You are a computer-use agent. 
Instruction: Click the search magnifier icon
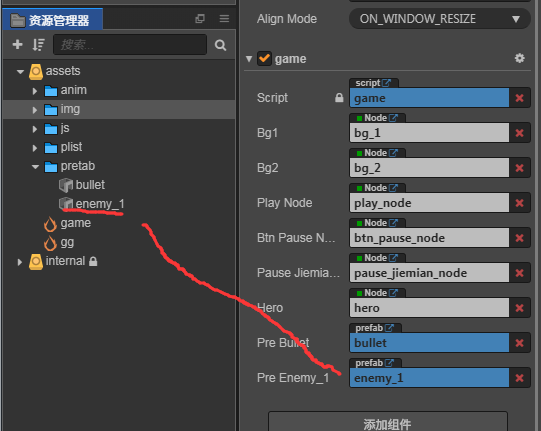click(220, 45)
